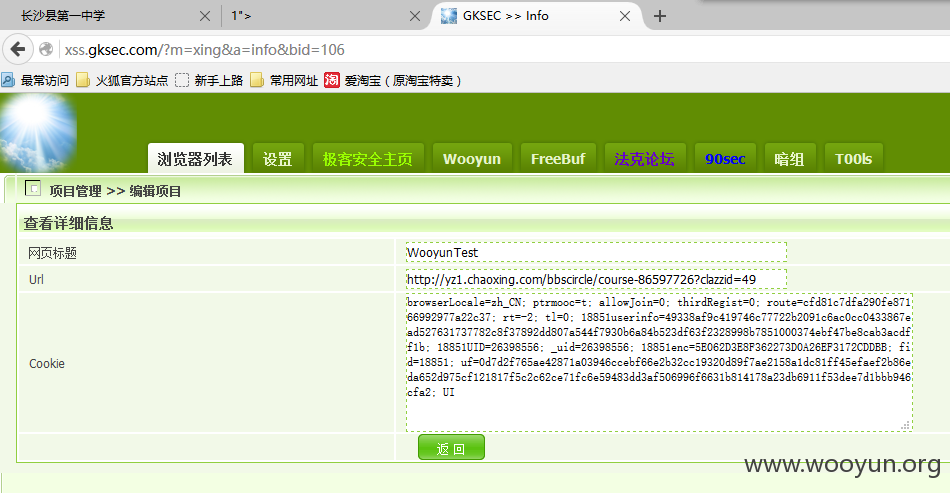Click the browser back arrow button
The image size is (950, 493).
tap(18, 49)
